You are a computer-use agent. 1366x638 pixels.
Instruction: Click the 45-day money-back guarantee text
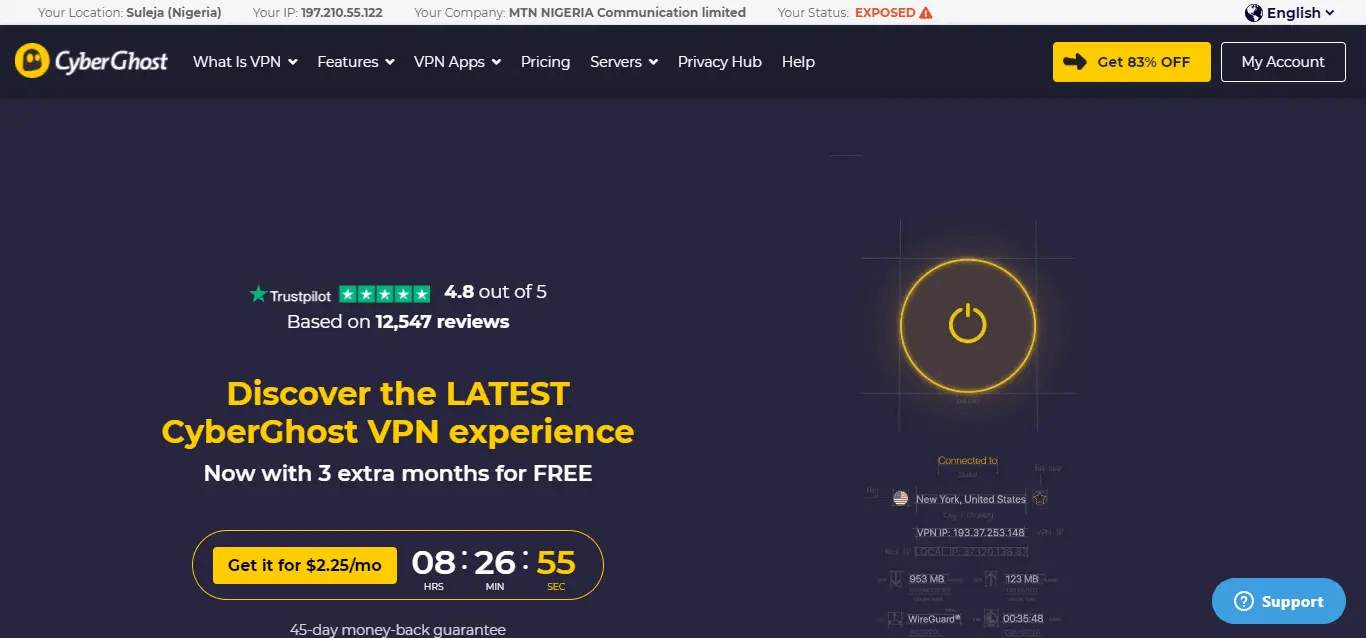(398, 630)
